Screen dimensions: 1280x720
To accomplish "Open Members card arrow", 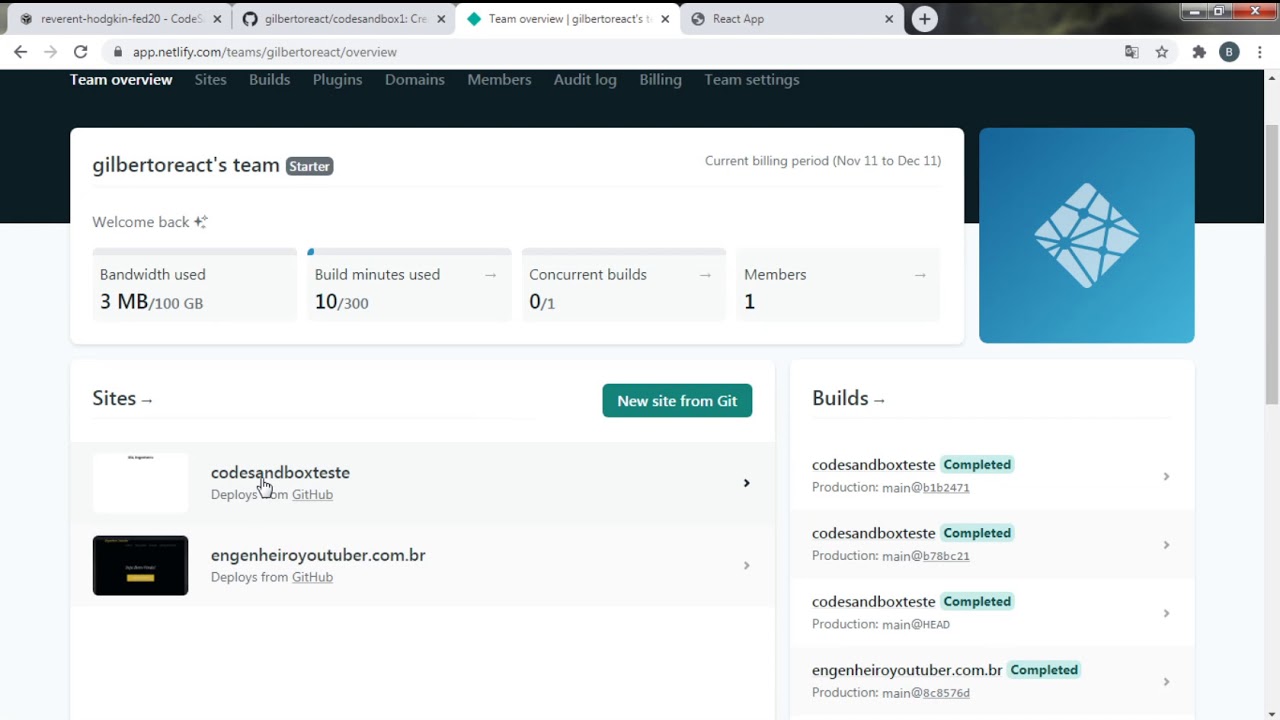I will tap(920, 275).
